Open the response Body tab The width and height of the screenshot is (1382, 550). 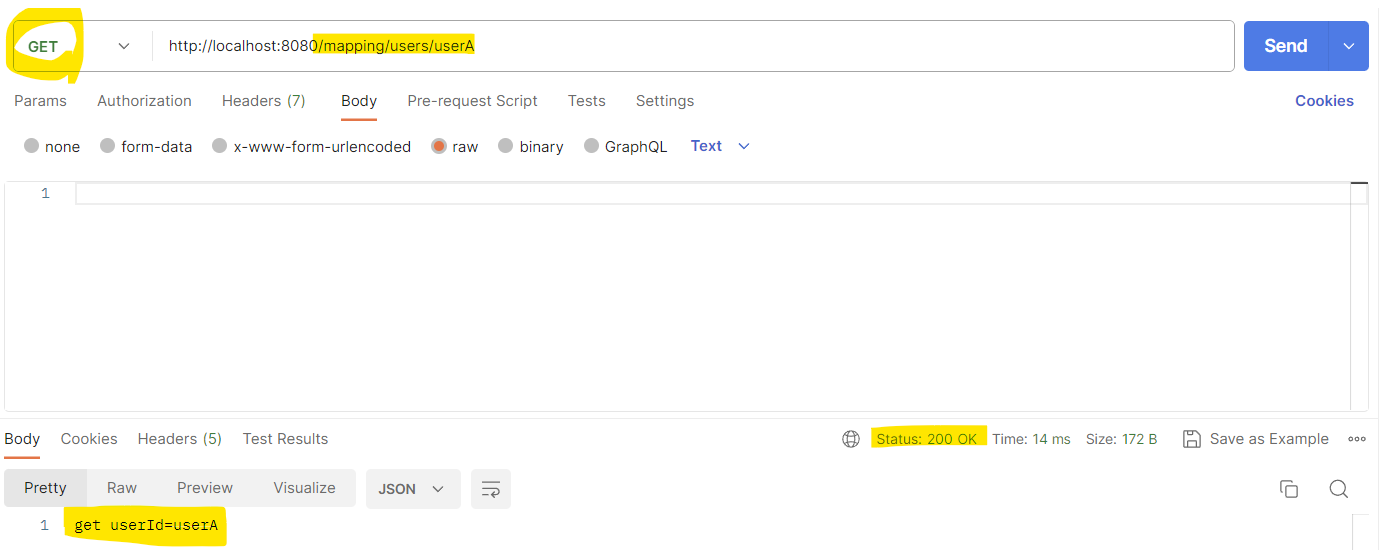[x=22, y=439]
